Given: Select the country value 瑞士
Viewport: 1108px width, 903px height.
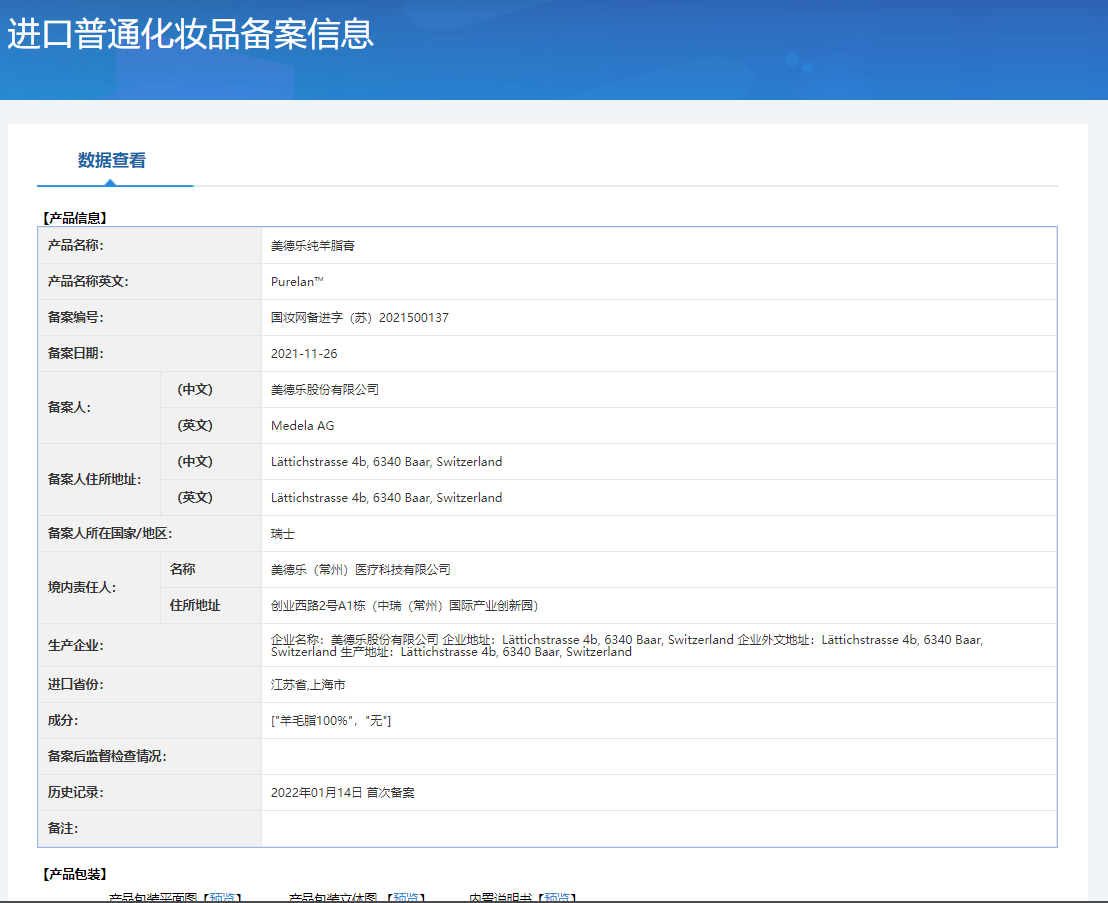Looking at the screenshot, I should coord(283,534).
